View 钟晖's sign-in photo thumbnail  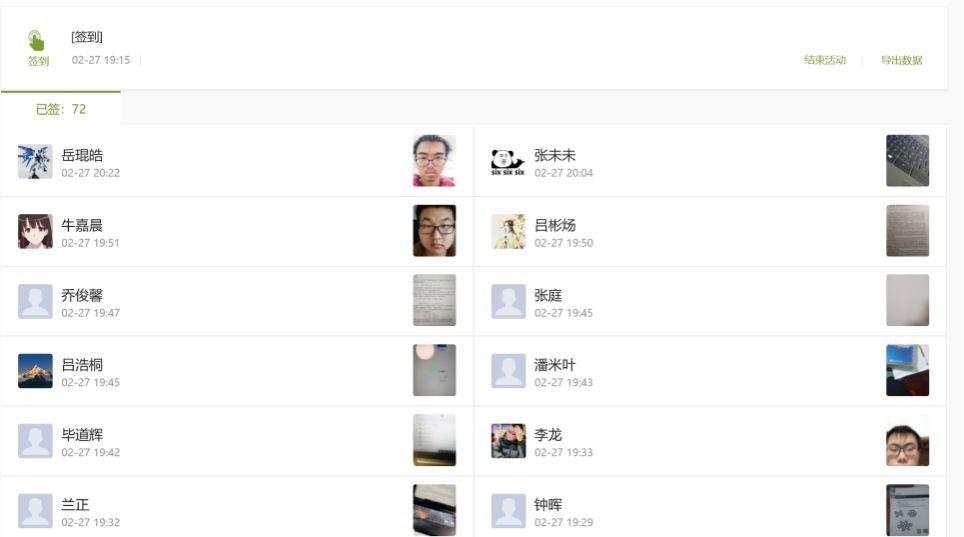tap(907, 510)
